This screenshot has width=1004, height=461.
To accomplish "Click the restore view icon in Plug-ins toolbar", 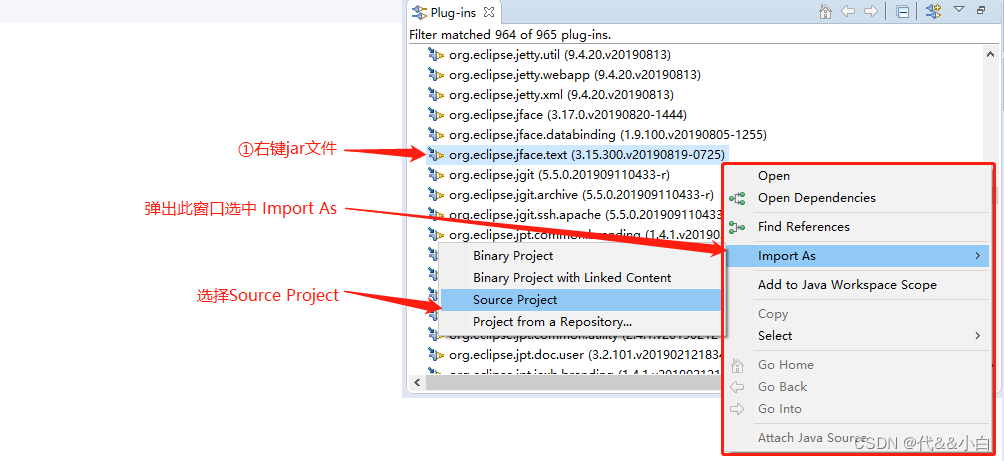I will tap(981, 10).
